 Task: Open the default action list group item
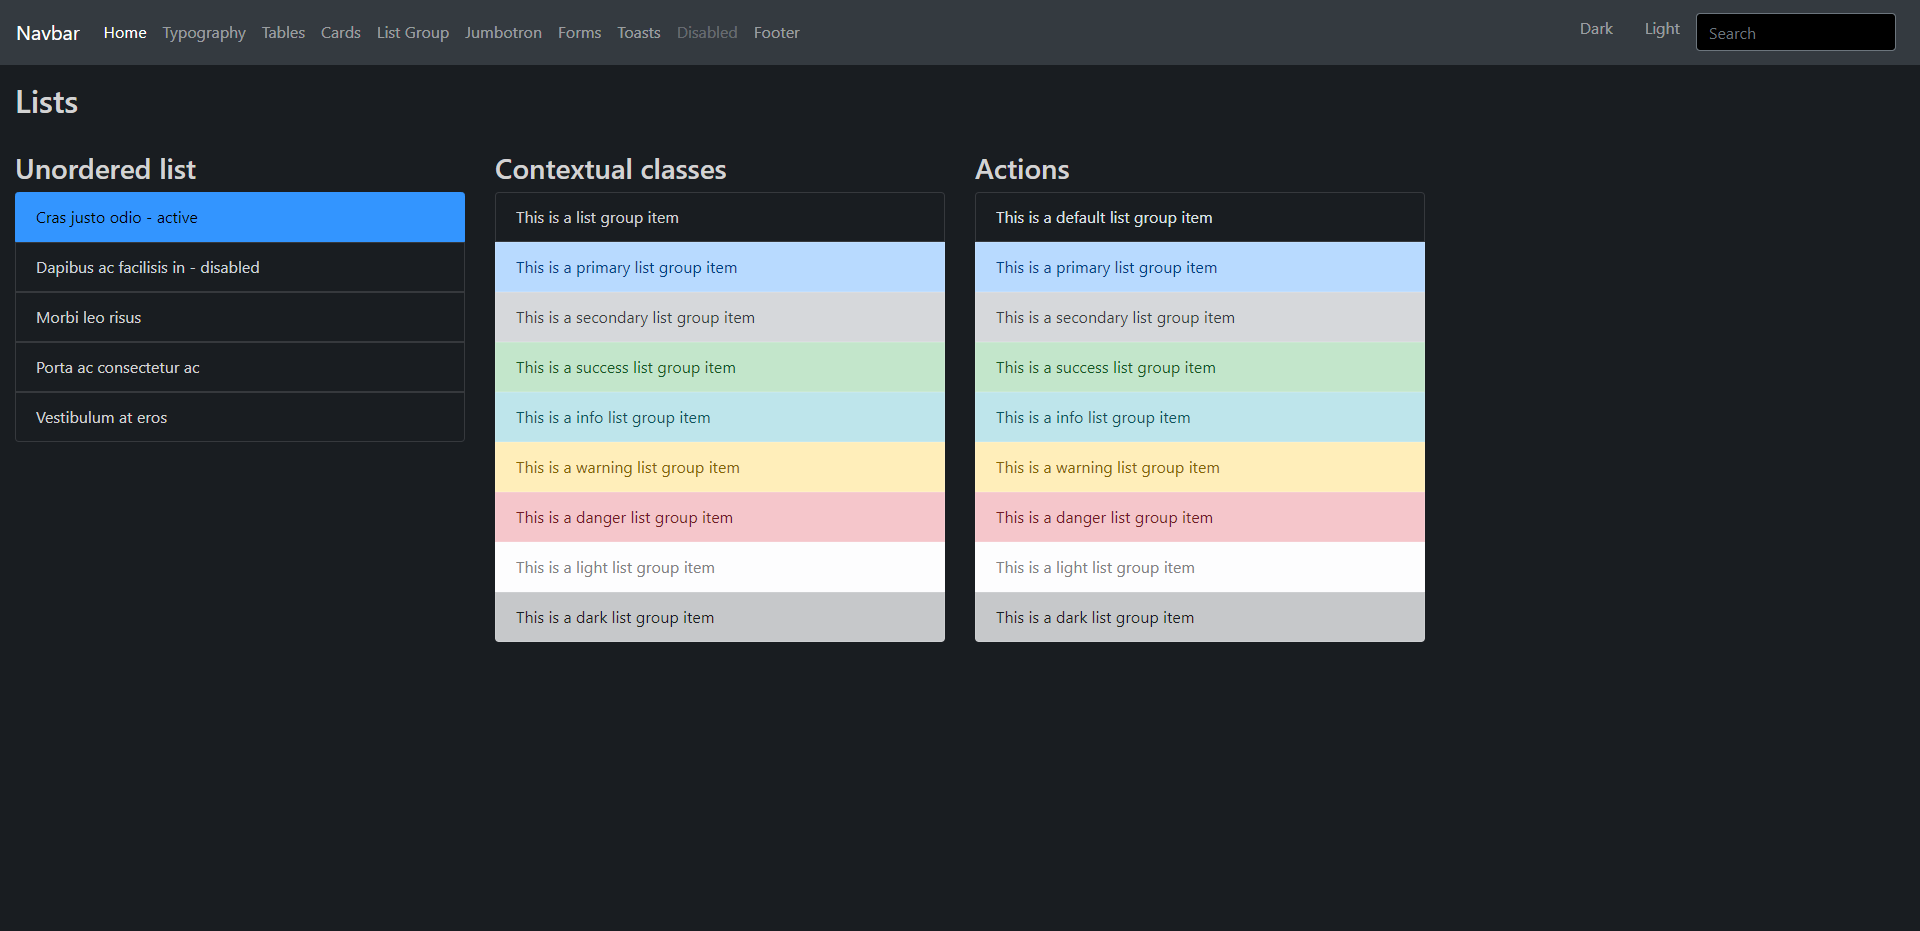(x=1200, y=217)
